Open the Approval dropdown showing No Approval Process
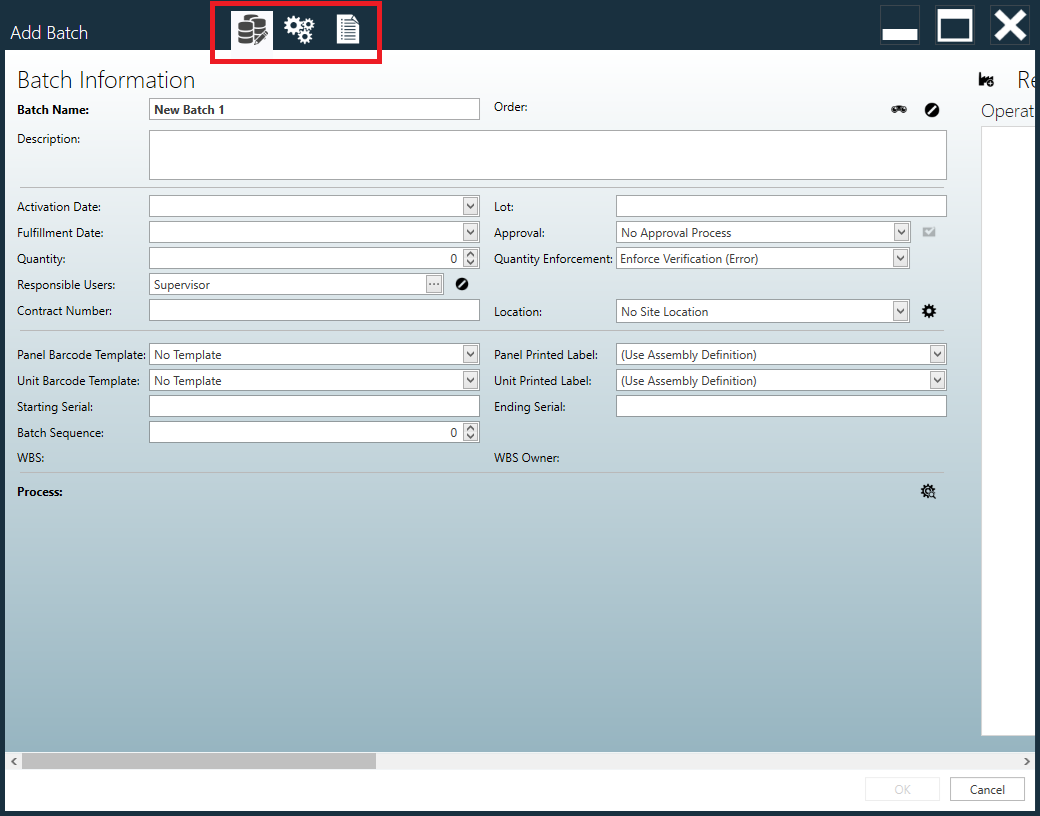Viewport: 1040px width, 816px height. tap(900, 232)
